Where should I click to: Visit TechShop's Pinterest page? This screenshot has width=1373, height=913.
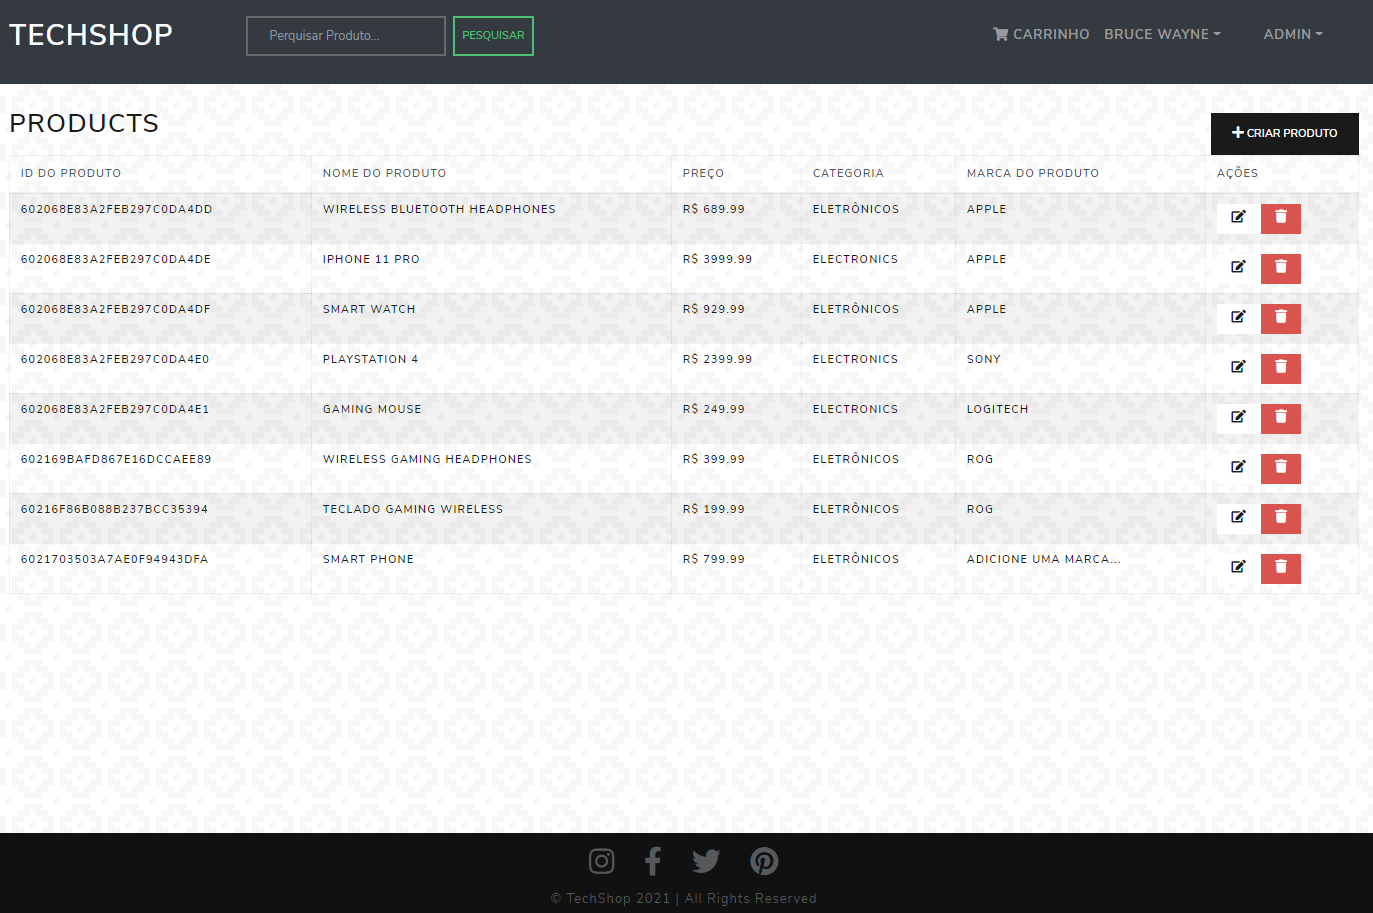click(764, 861)
